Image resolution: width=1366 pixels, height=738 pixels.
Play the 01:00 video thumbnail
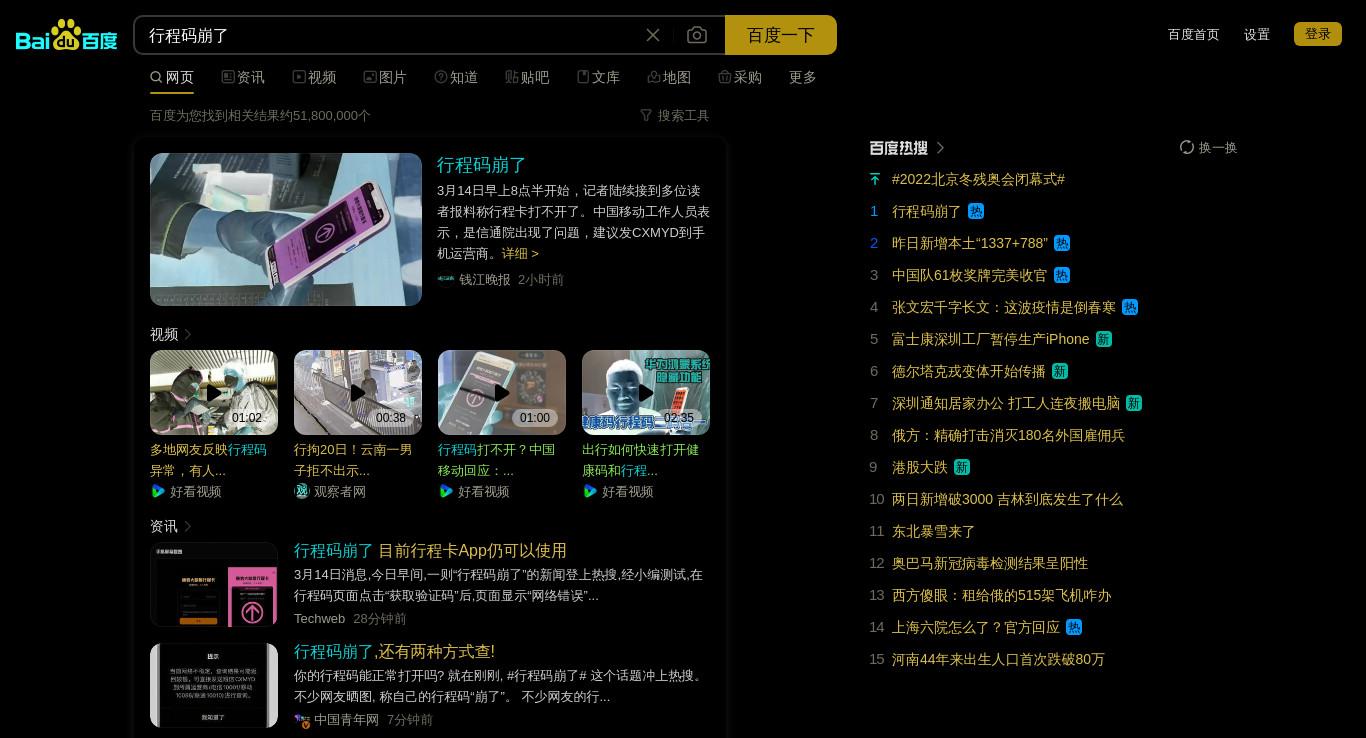[x=502, y=392]
